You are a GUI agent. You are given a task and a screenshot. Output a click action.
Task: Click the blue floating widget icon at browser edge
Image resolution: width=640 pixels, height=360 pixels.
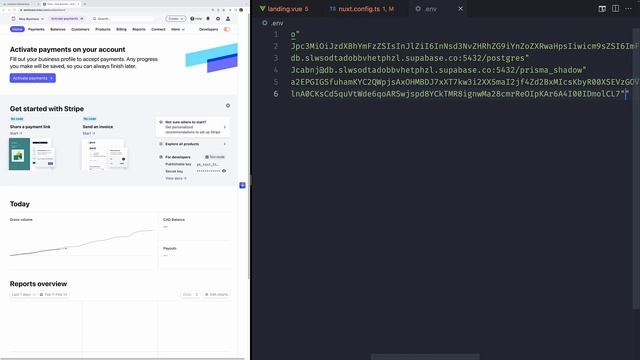point(242,185)
